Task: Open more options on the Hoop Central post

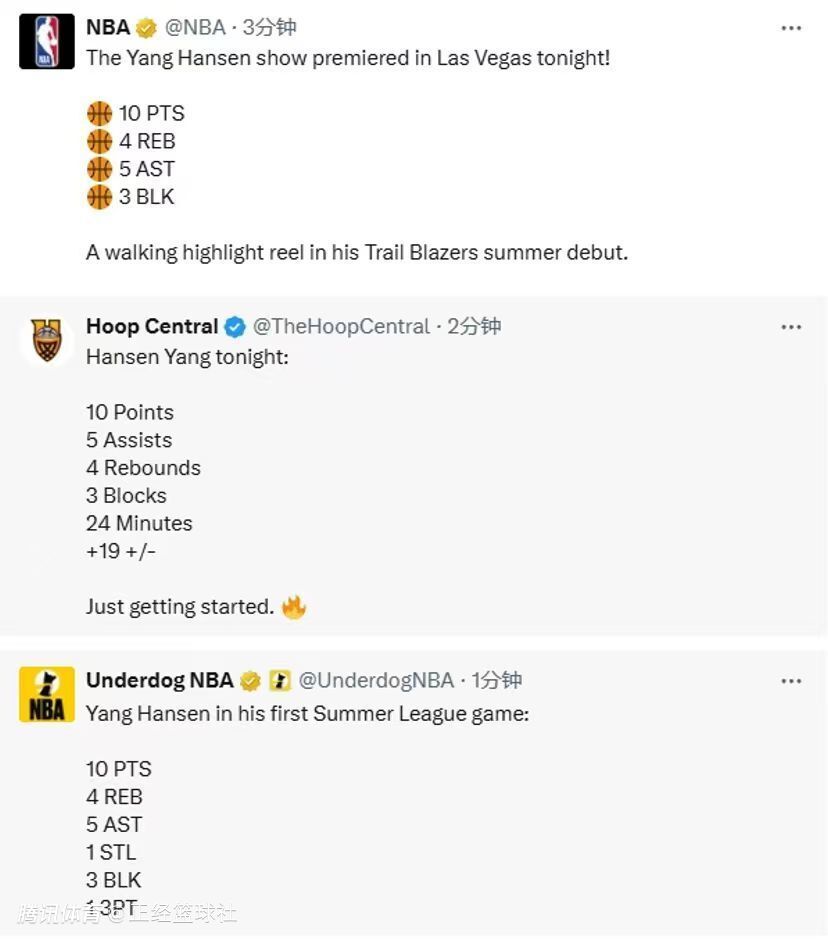Action: 791,327
